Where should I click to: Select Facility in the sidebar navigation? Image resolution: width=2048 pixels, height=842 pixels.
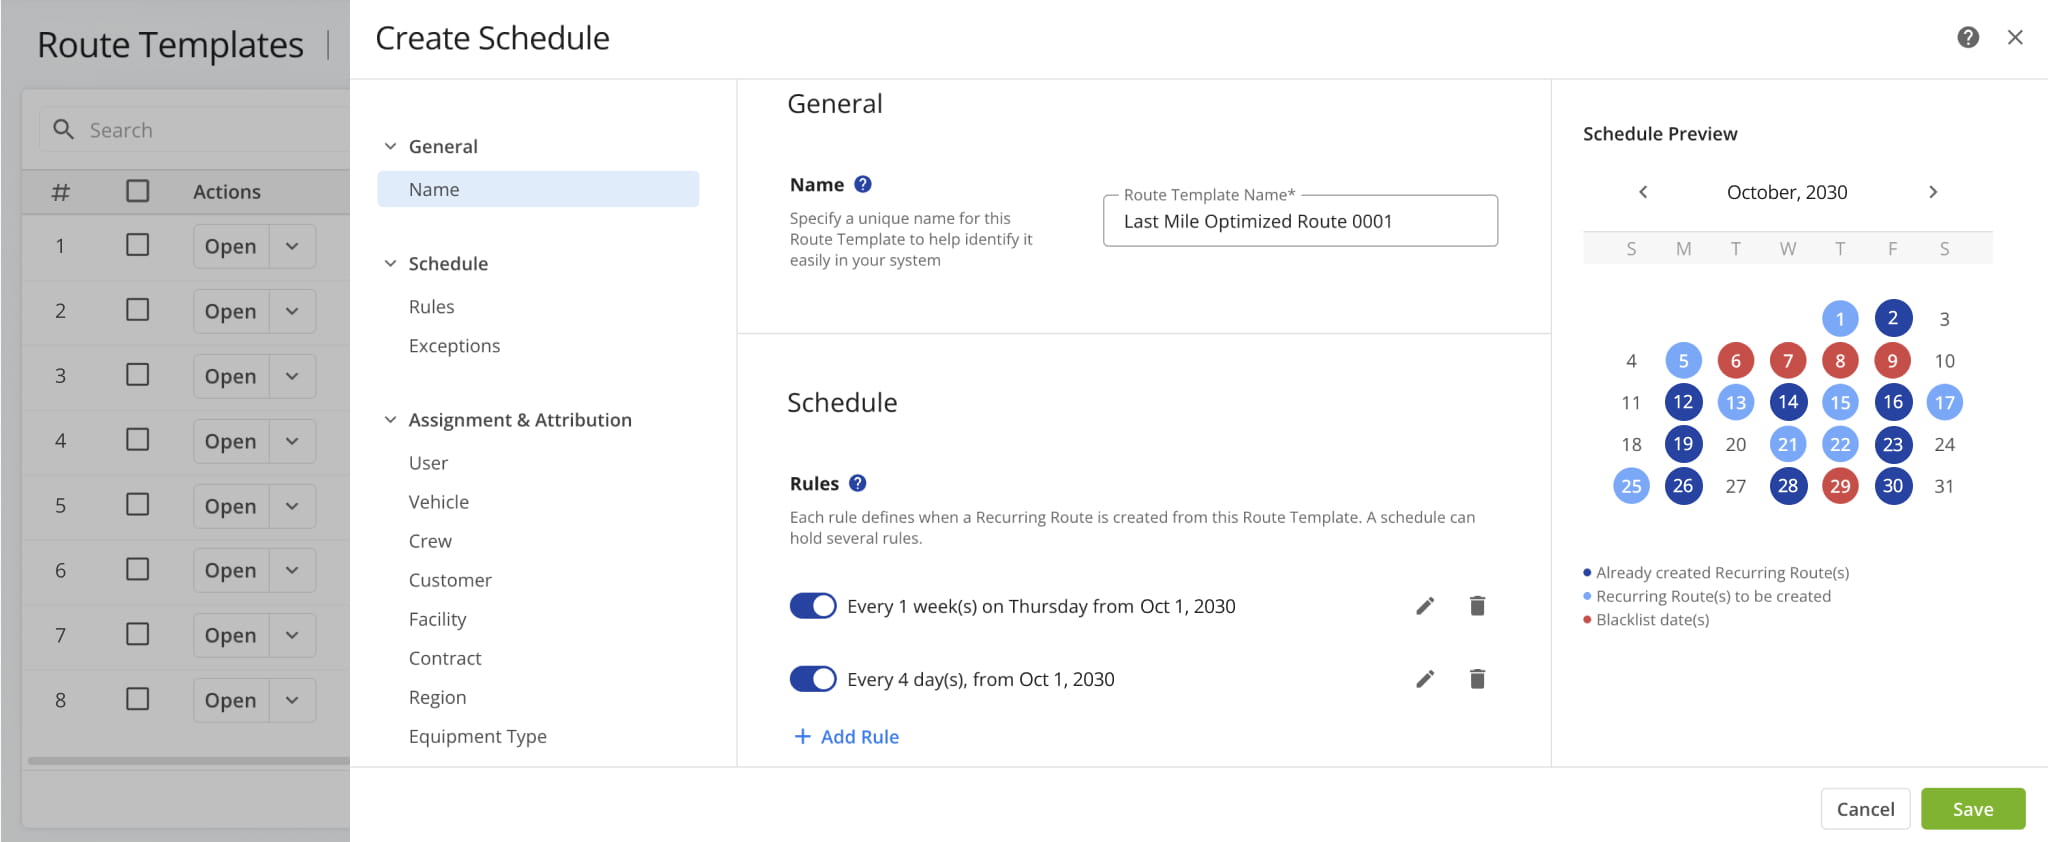437,619
